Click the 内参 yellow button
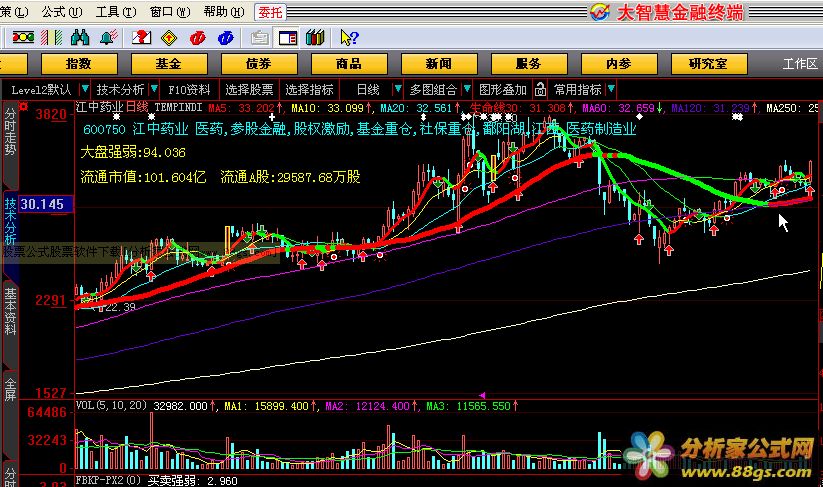 619,64
